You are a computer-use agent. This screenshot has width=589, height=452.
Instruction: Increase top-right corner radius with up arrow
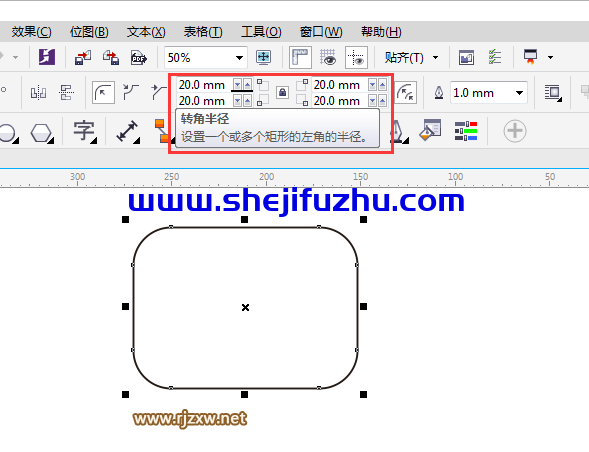(382, 85)
